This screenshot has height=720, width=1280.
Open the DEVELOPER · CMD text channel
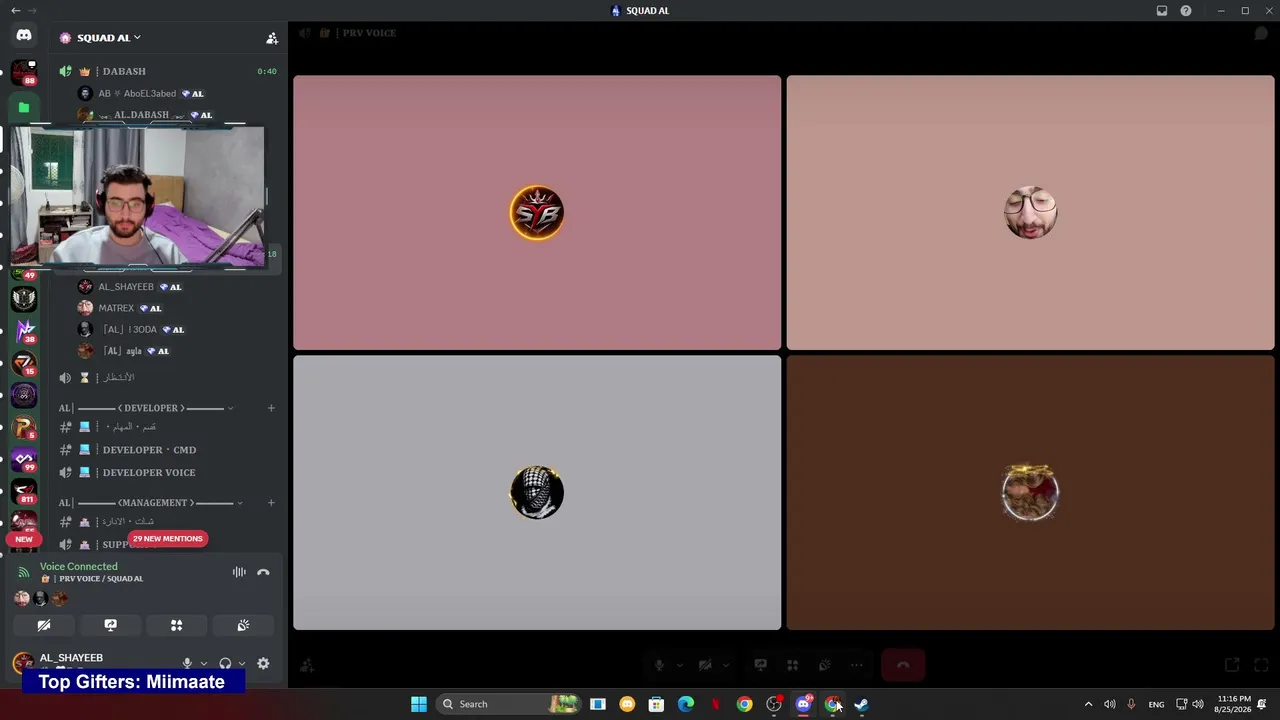pos(168,450)
